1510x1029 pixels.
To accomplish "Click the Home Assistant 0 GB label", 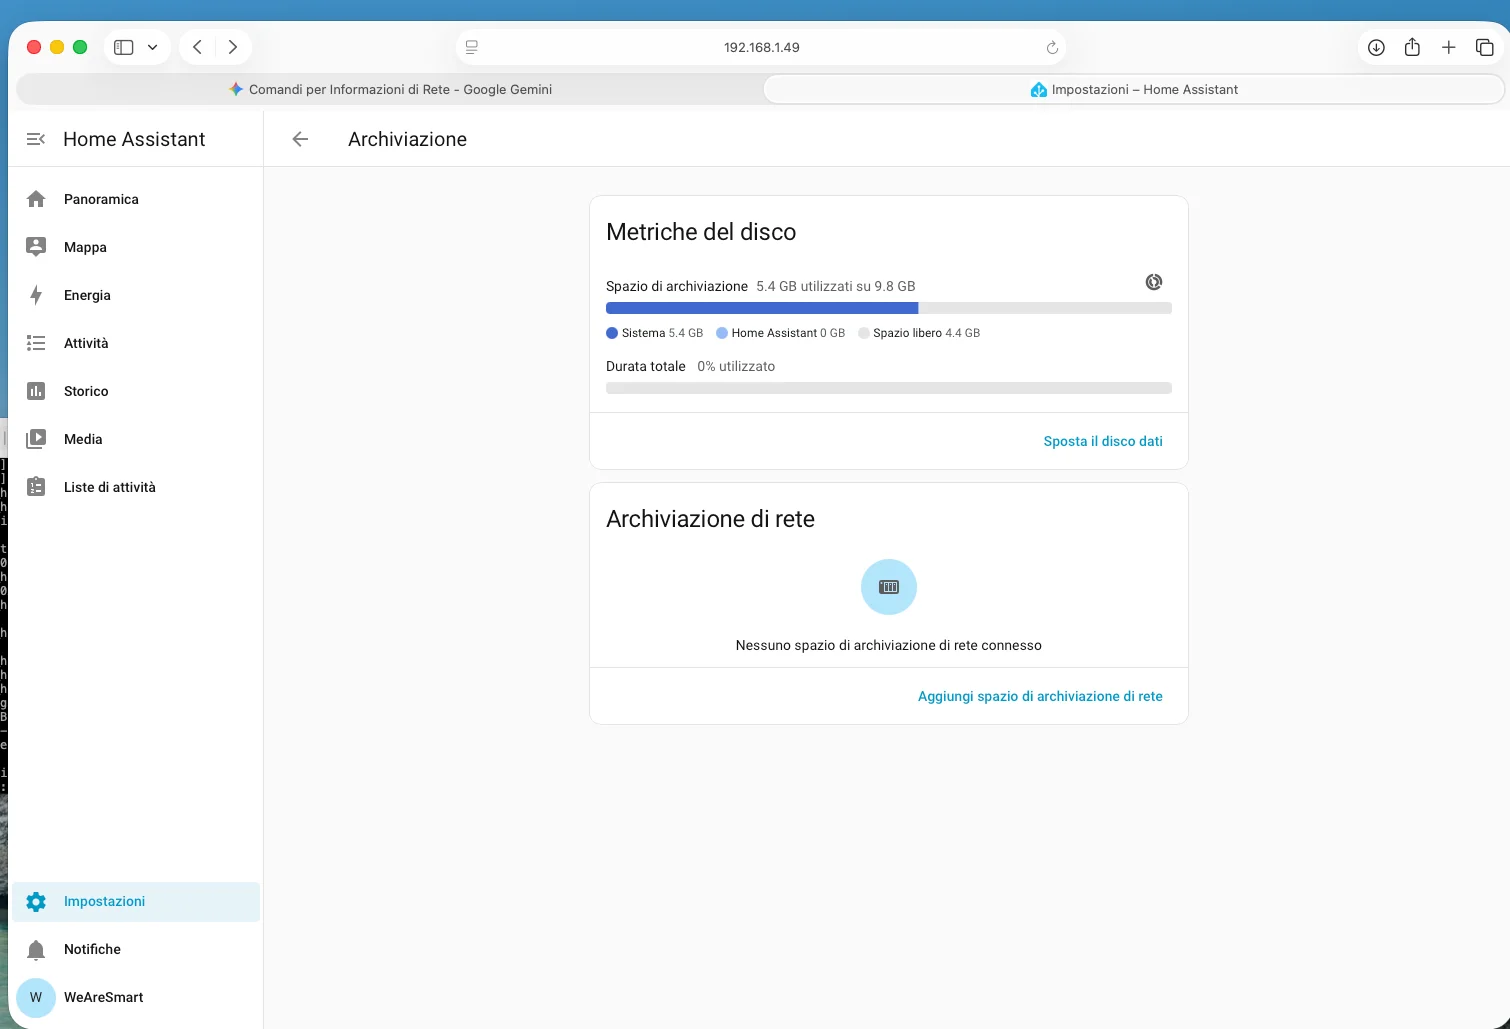I will coord(788,333).
